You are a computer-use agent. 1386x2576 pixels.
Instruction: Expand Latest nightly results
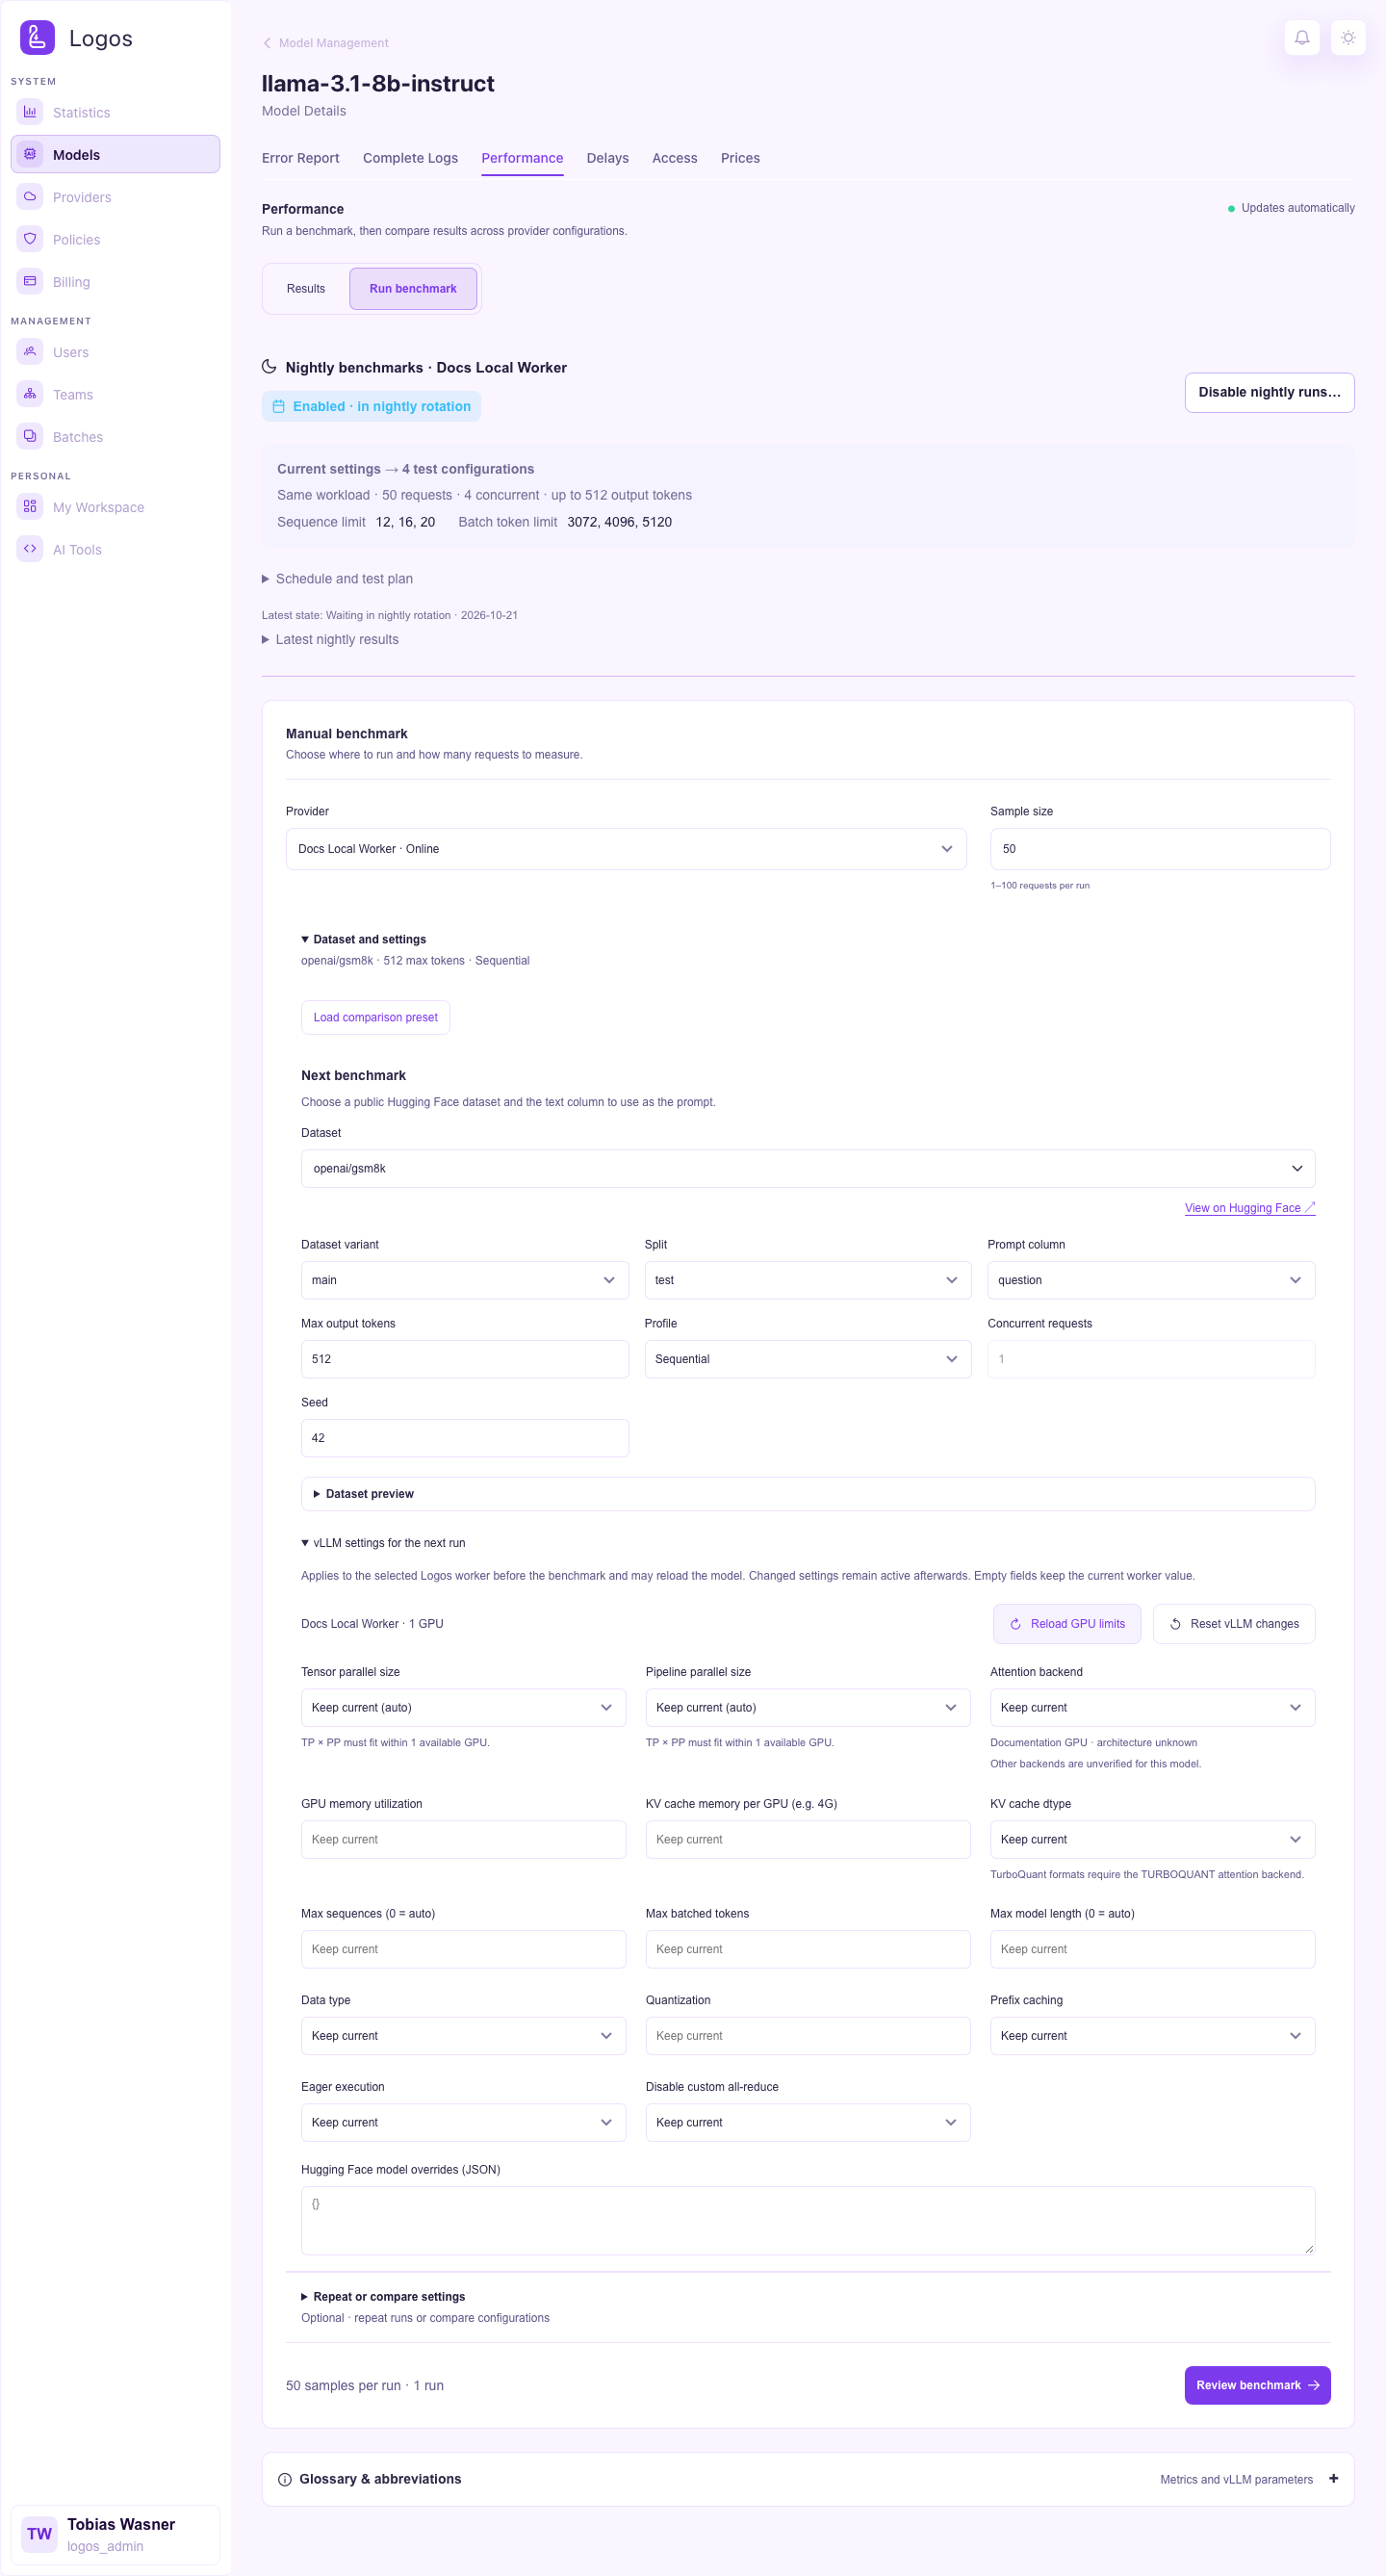(x=330, y=640)
